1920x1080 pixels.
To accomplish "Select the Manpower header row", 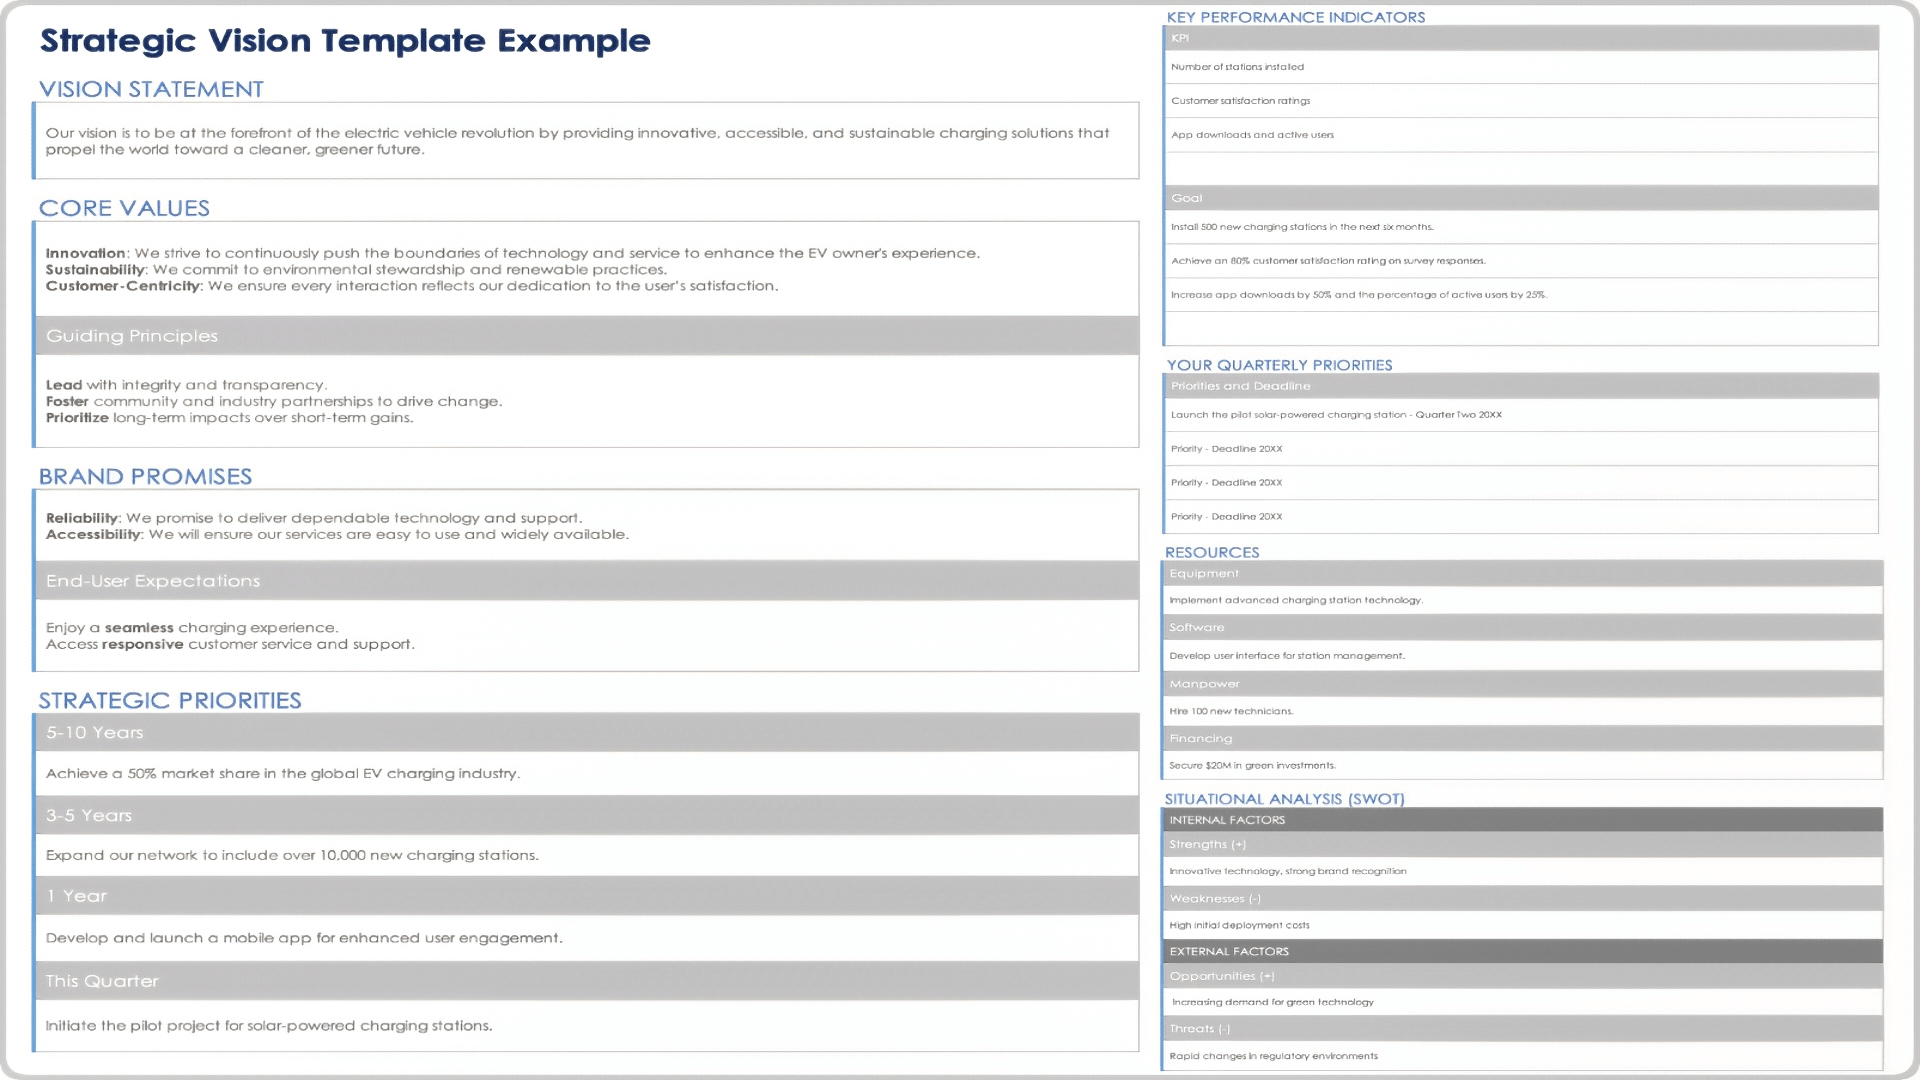I will [1522, 684].
